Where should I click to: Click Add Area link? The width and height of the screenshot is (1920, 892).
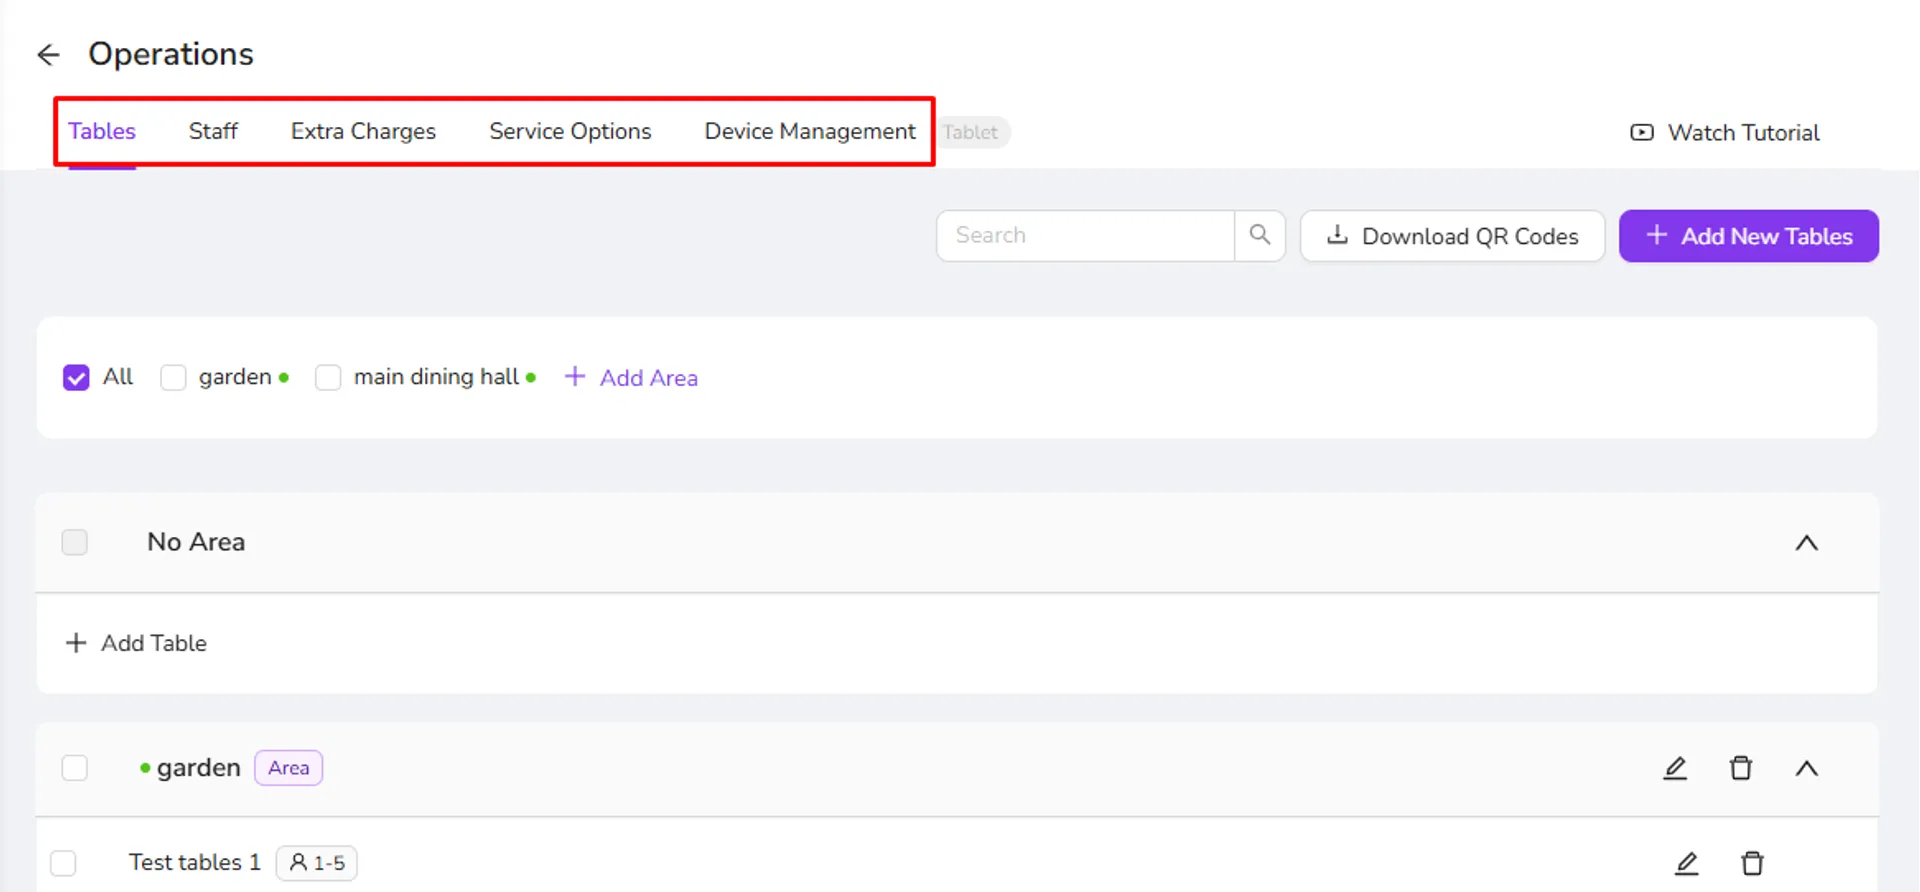pos(631,378)
